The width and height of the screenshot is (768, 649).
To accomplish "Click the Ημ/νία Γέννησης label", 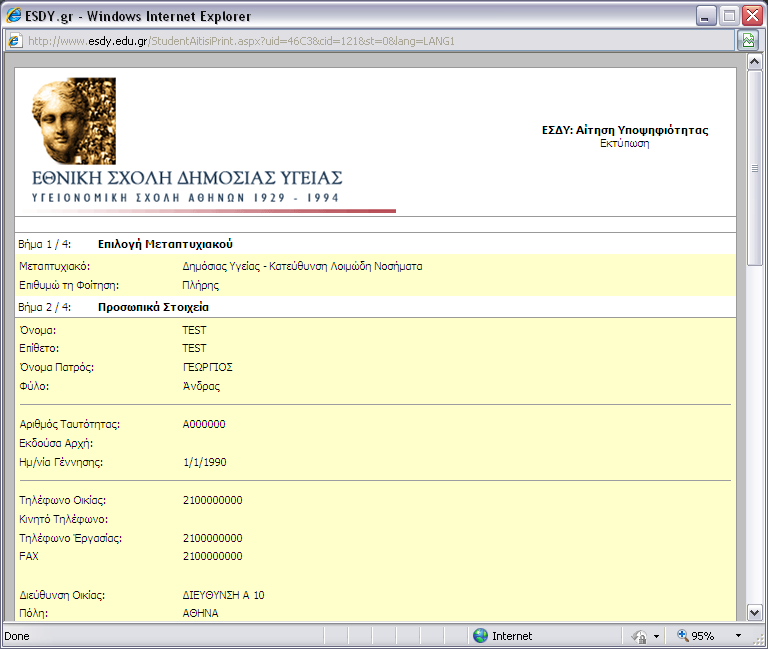I will pos(61,462).
